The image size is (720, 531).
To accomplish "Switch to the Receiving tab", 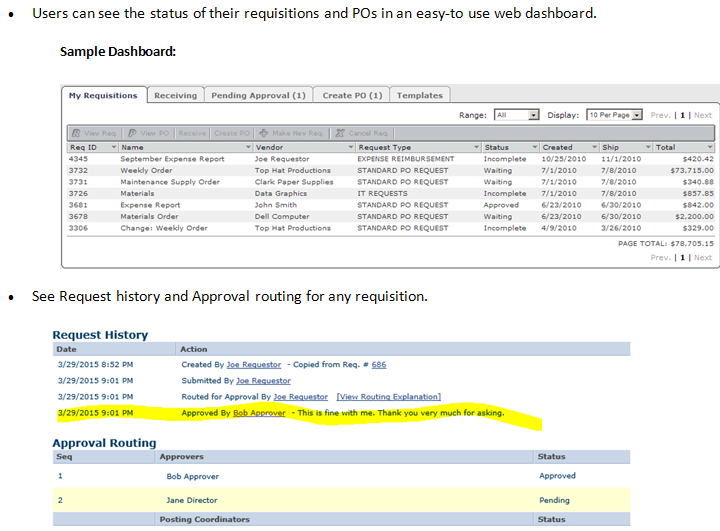I will pyautogui.click(x=175, y=96).
